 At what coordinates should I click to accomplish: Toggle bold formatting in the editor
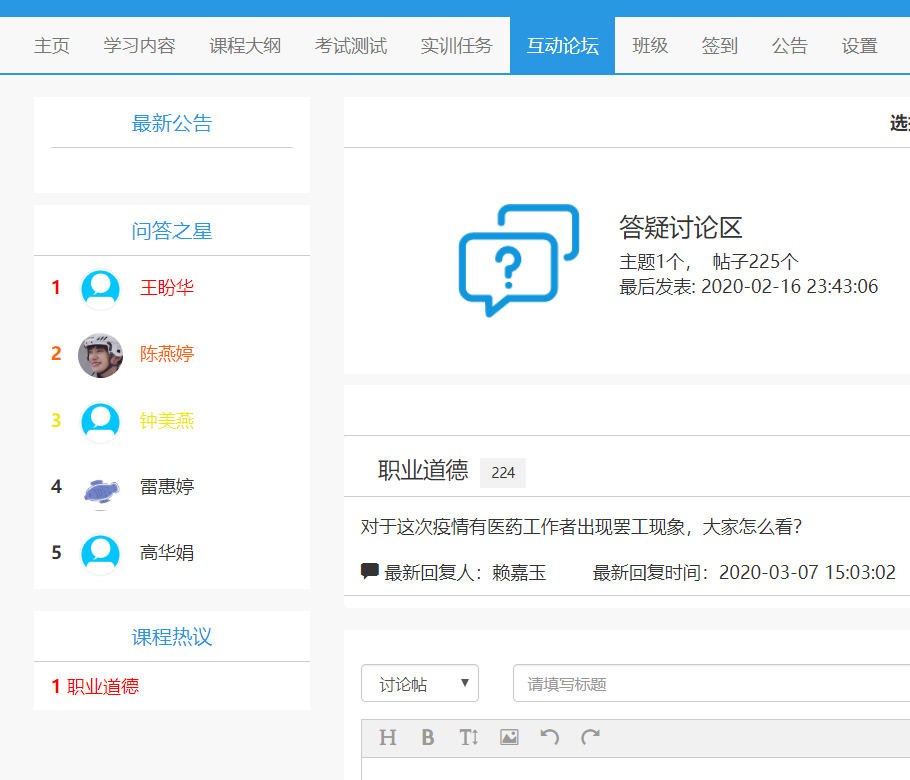[428, 738]
